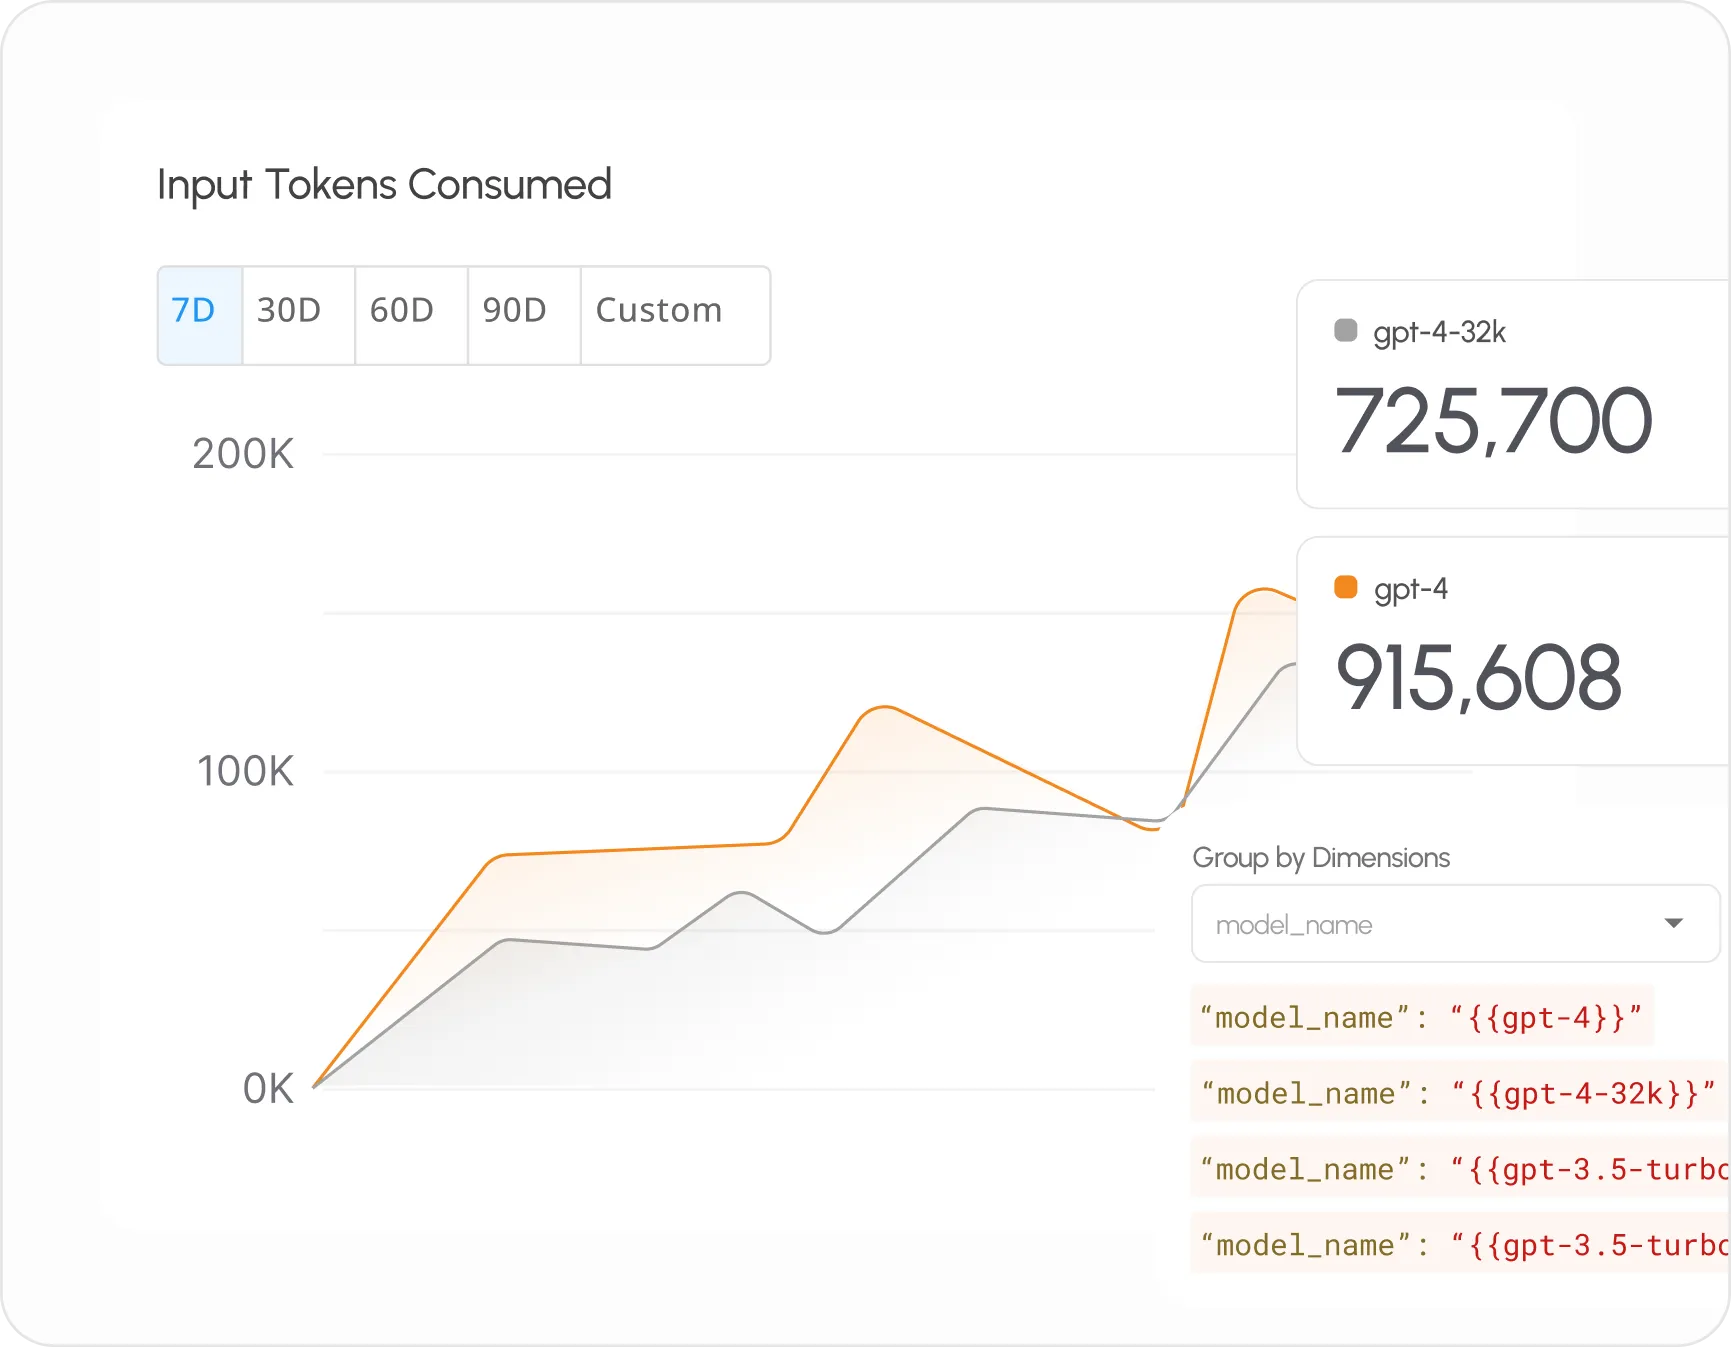Open the model_name dropdown arrow
Viewport: 1731px width, 1347px height.
pyautogui.click(x=1675, y=923)
